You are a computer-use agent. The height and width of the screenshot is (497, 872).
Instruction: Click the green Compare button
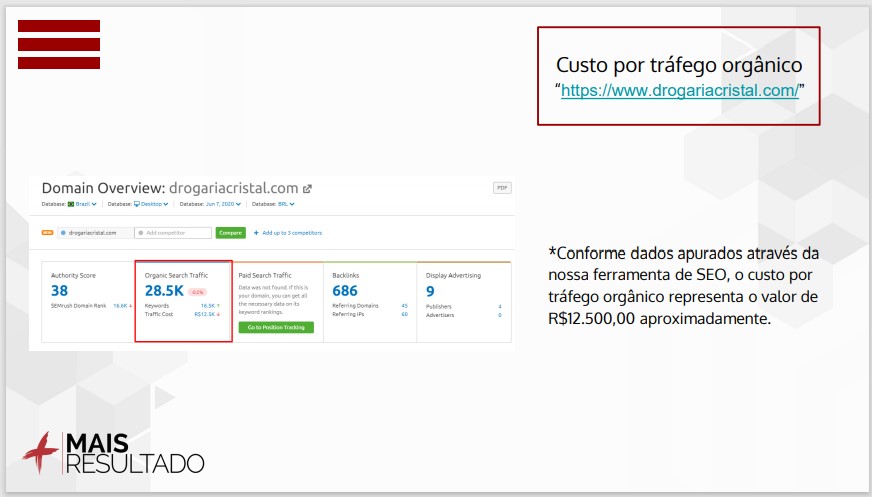[x=230, y=233]
